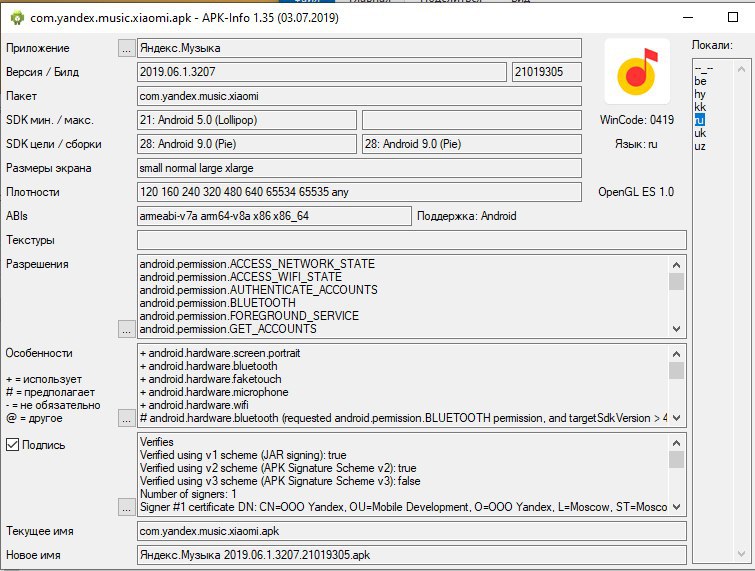Select the android.hardware.screen.portrait feature line
755x571 pixels.
(220, 353)
